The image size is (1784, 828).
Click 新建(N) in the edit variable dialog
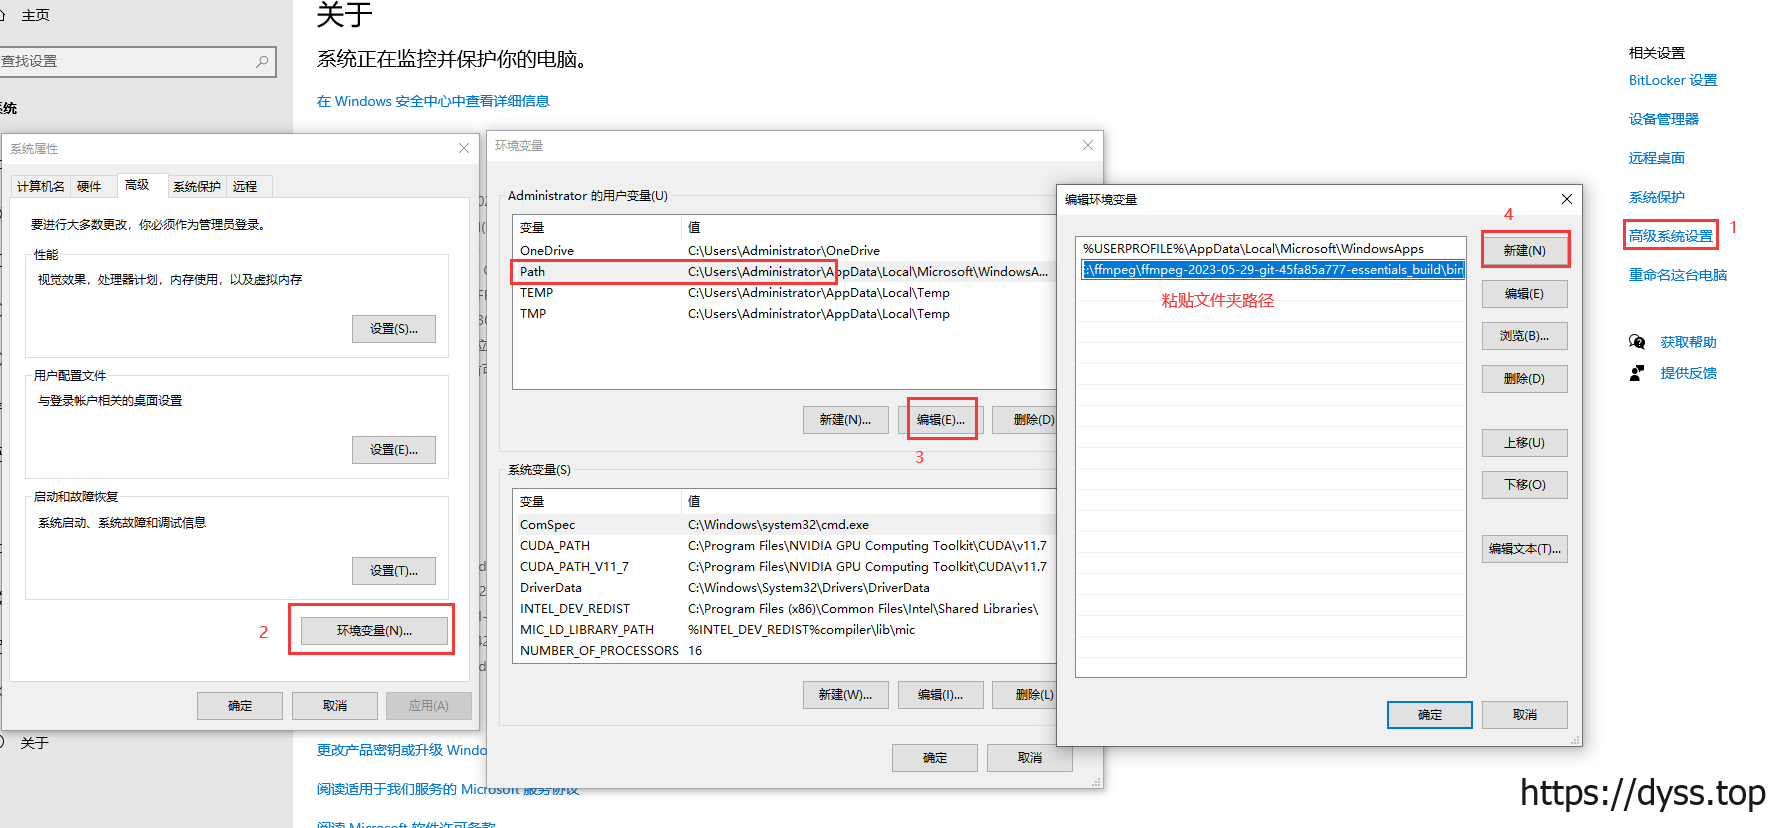tap(1525, 250)
